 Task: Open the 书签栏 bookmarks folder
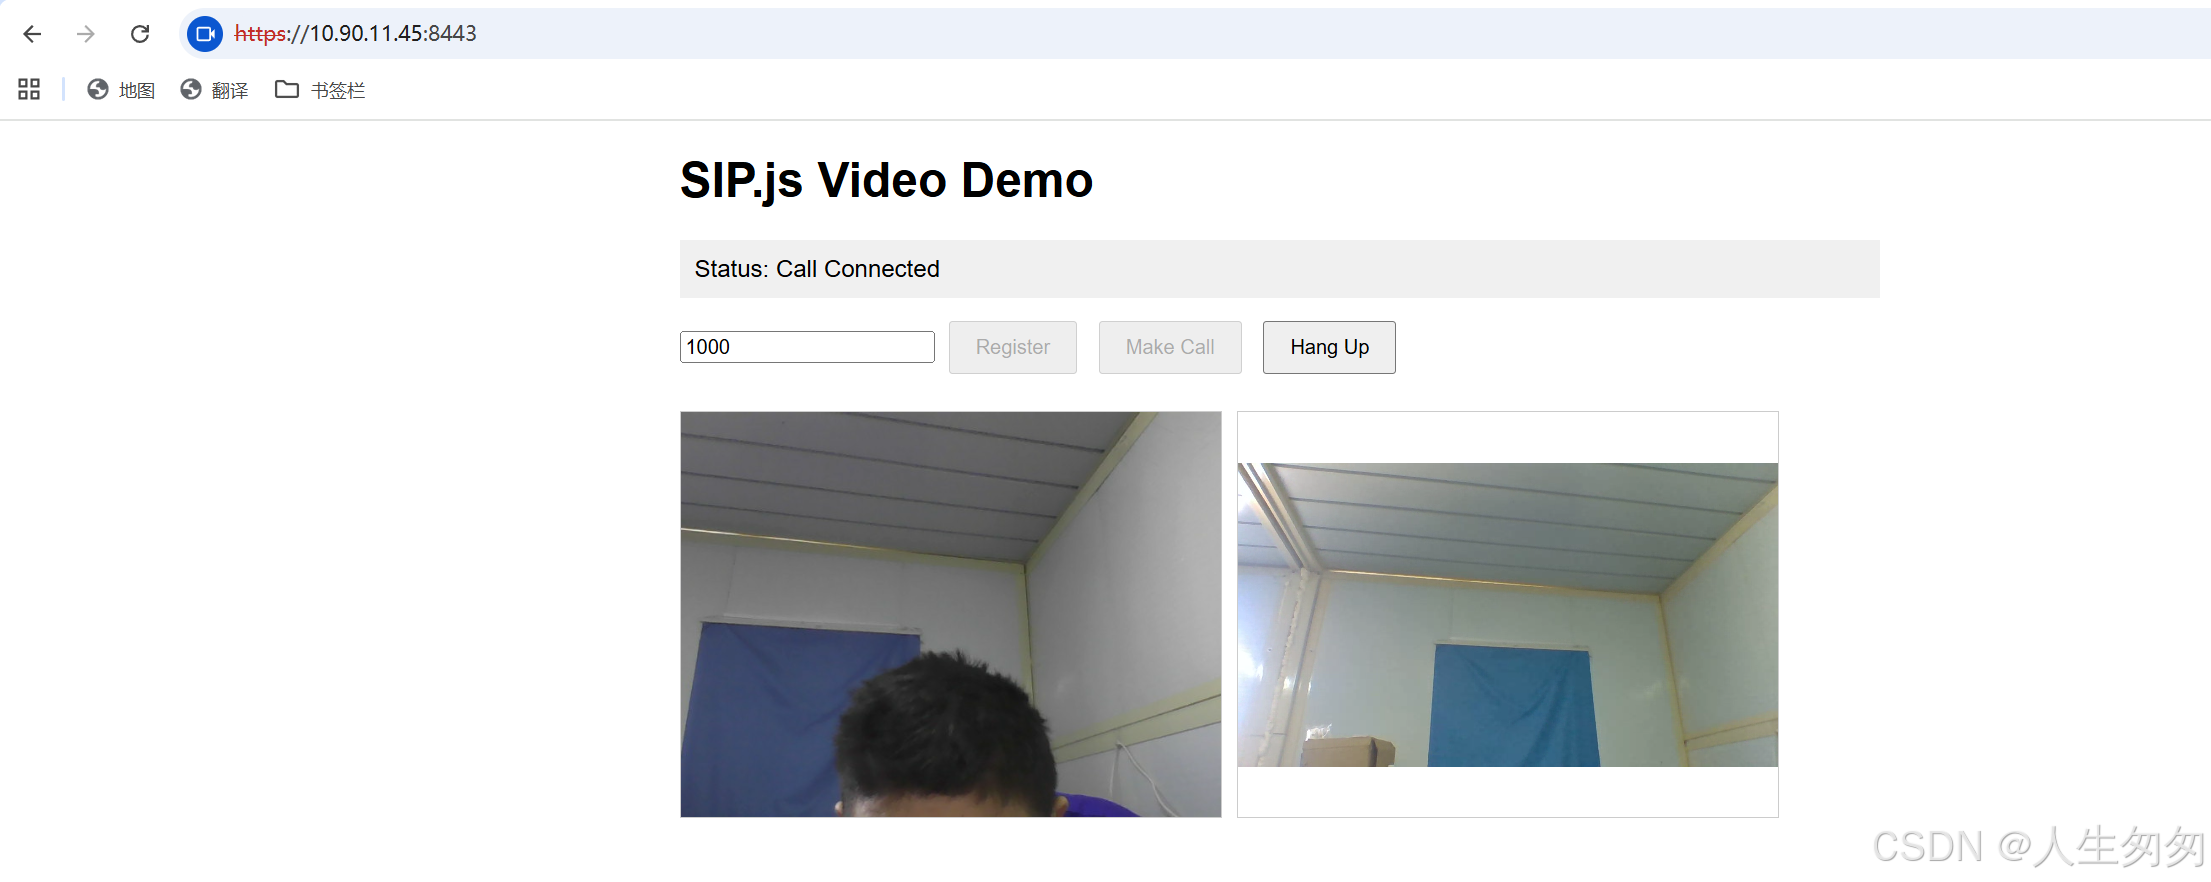[320, 90]
